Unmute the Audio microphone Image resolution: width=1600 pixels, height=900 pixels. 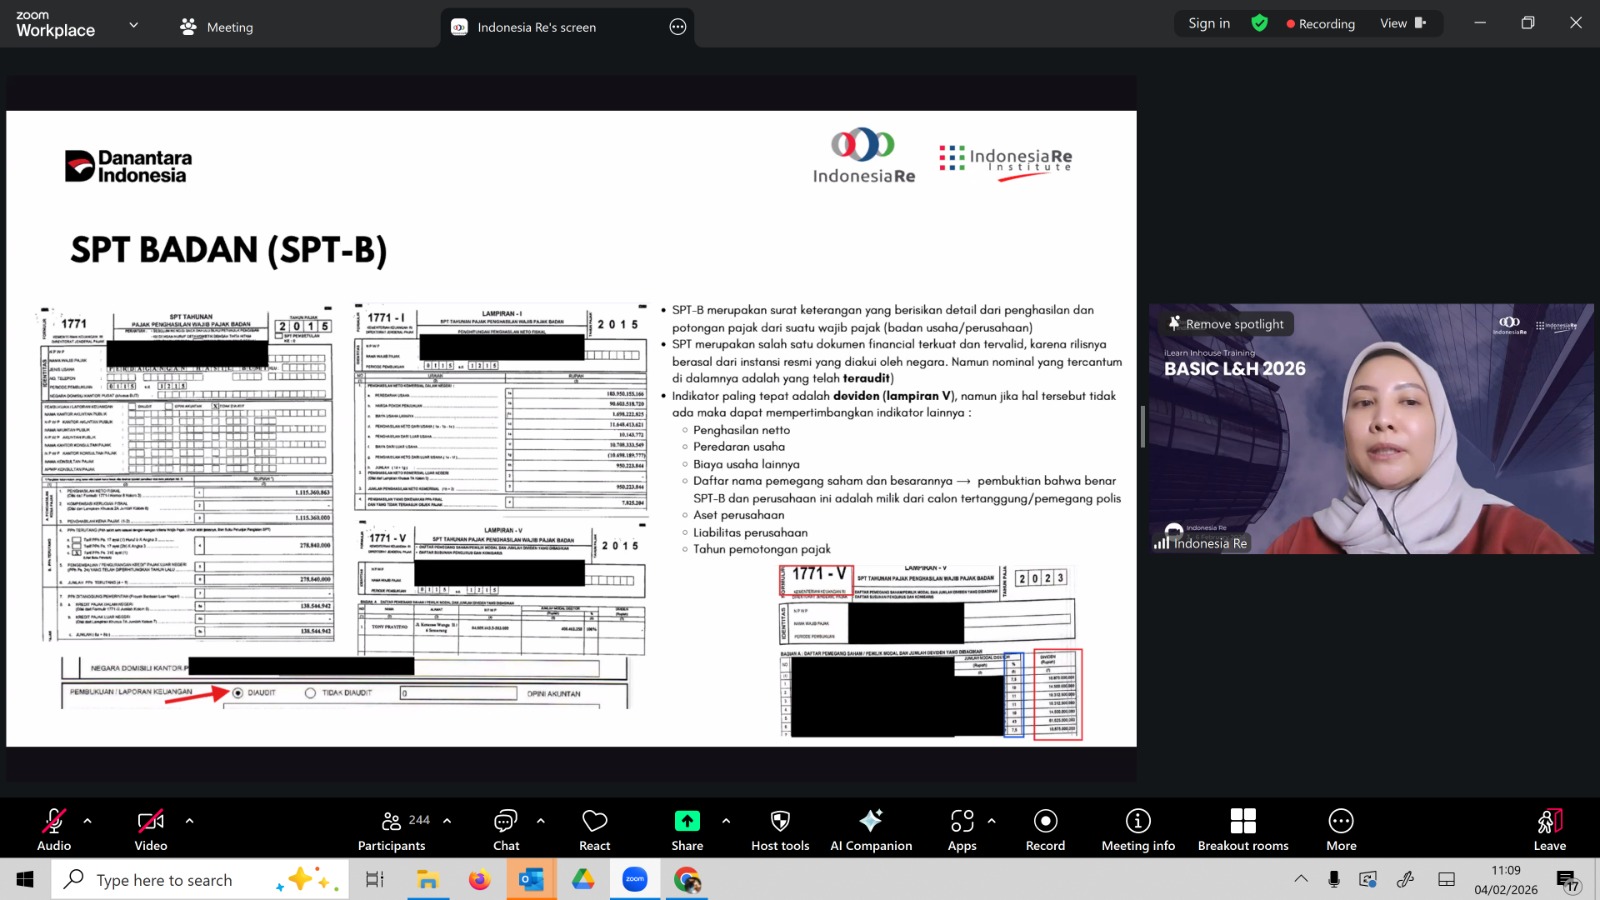pos(54,830)
